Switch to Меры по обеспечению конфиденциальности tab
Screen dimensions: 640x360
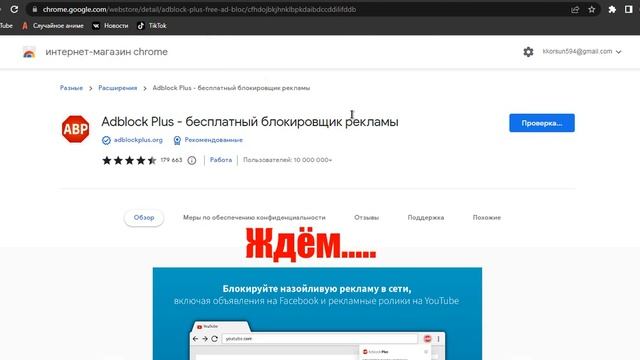tap(254, 218)
